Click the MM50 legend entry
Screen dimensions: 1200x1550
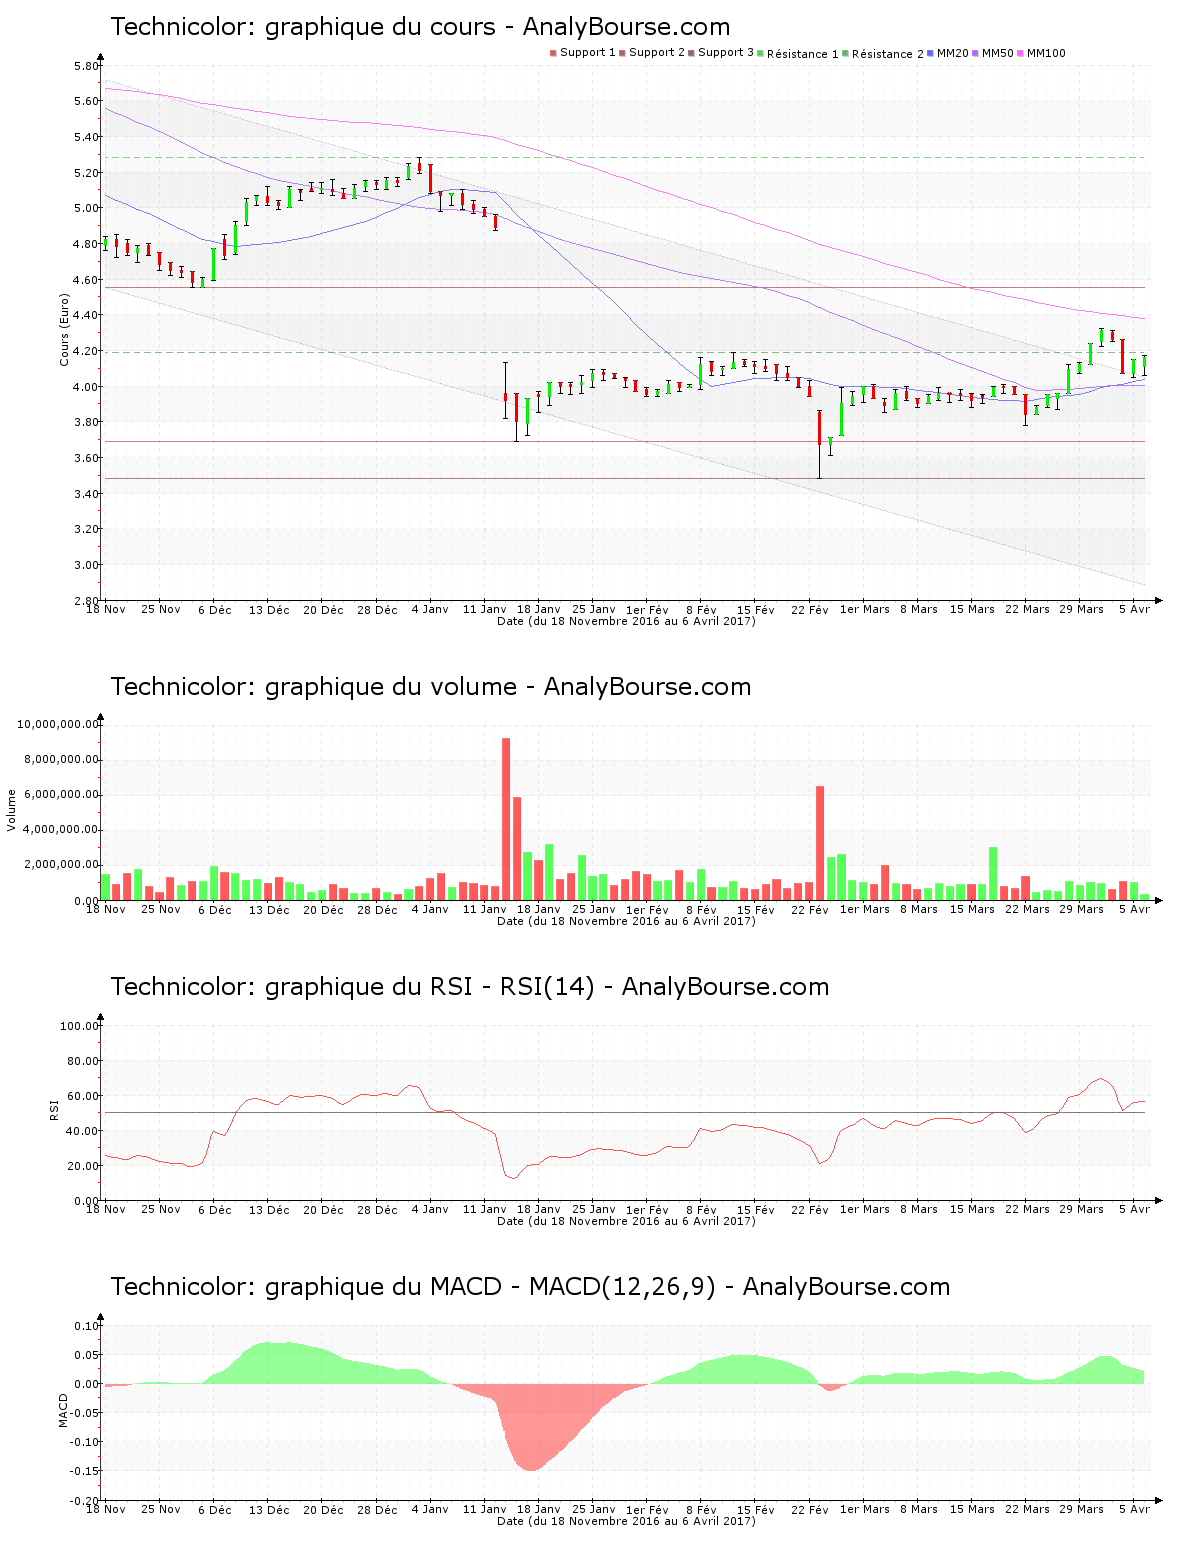pos(993,53)
